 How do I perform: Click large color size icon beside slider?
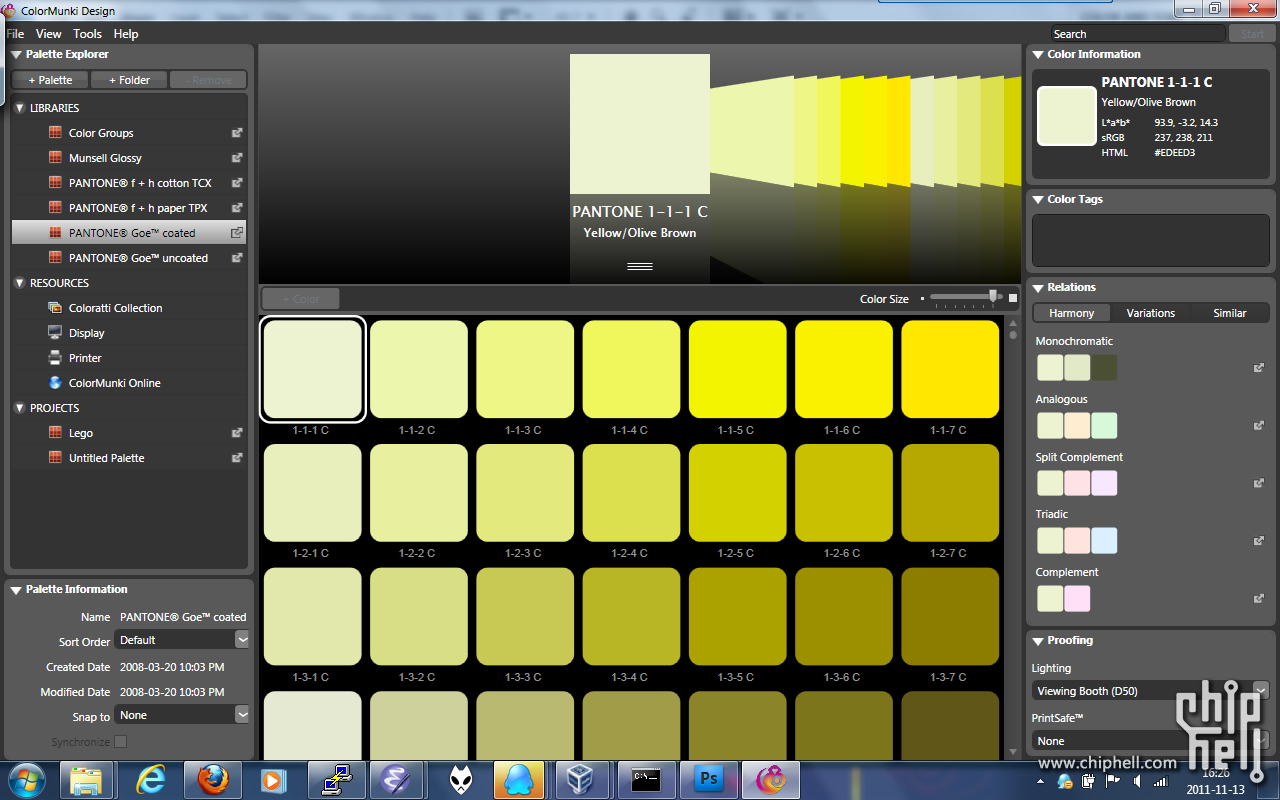point(1013,298)
